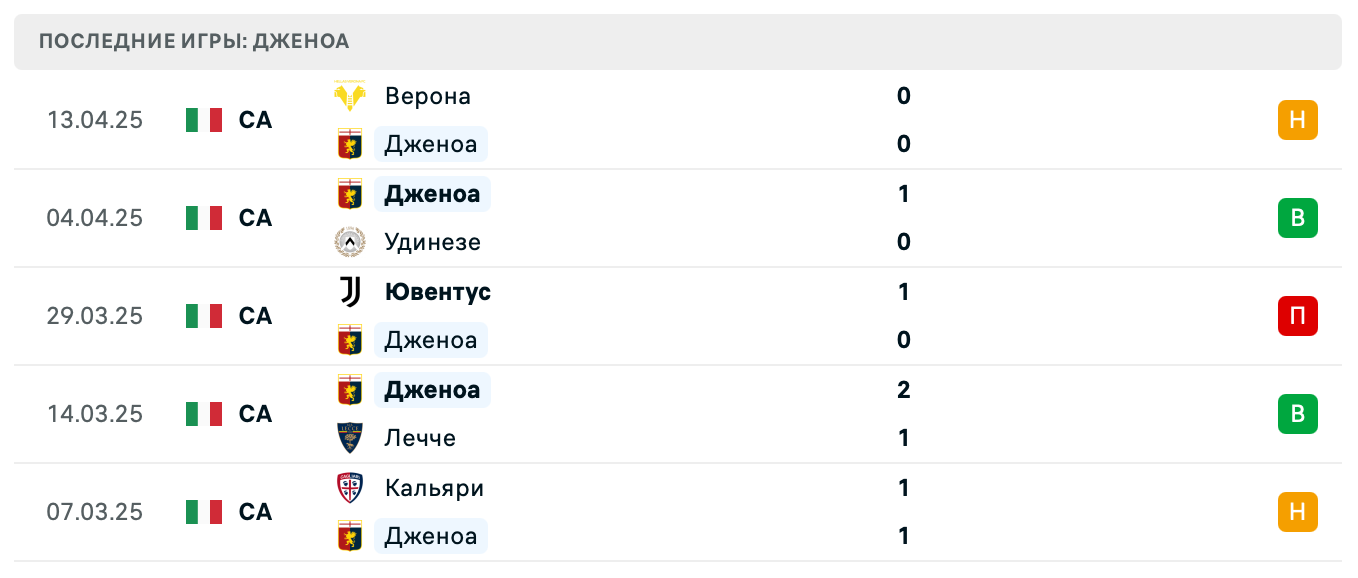Select the green В badge for Лечче match
Image resolution: width=1358 pixels, height=578 pixels.
click(x=1298, y=414)
